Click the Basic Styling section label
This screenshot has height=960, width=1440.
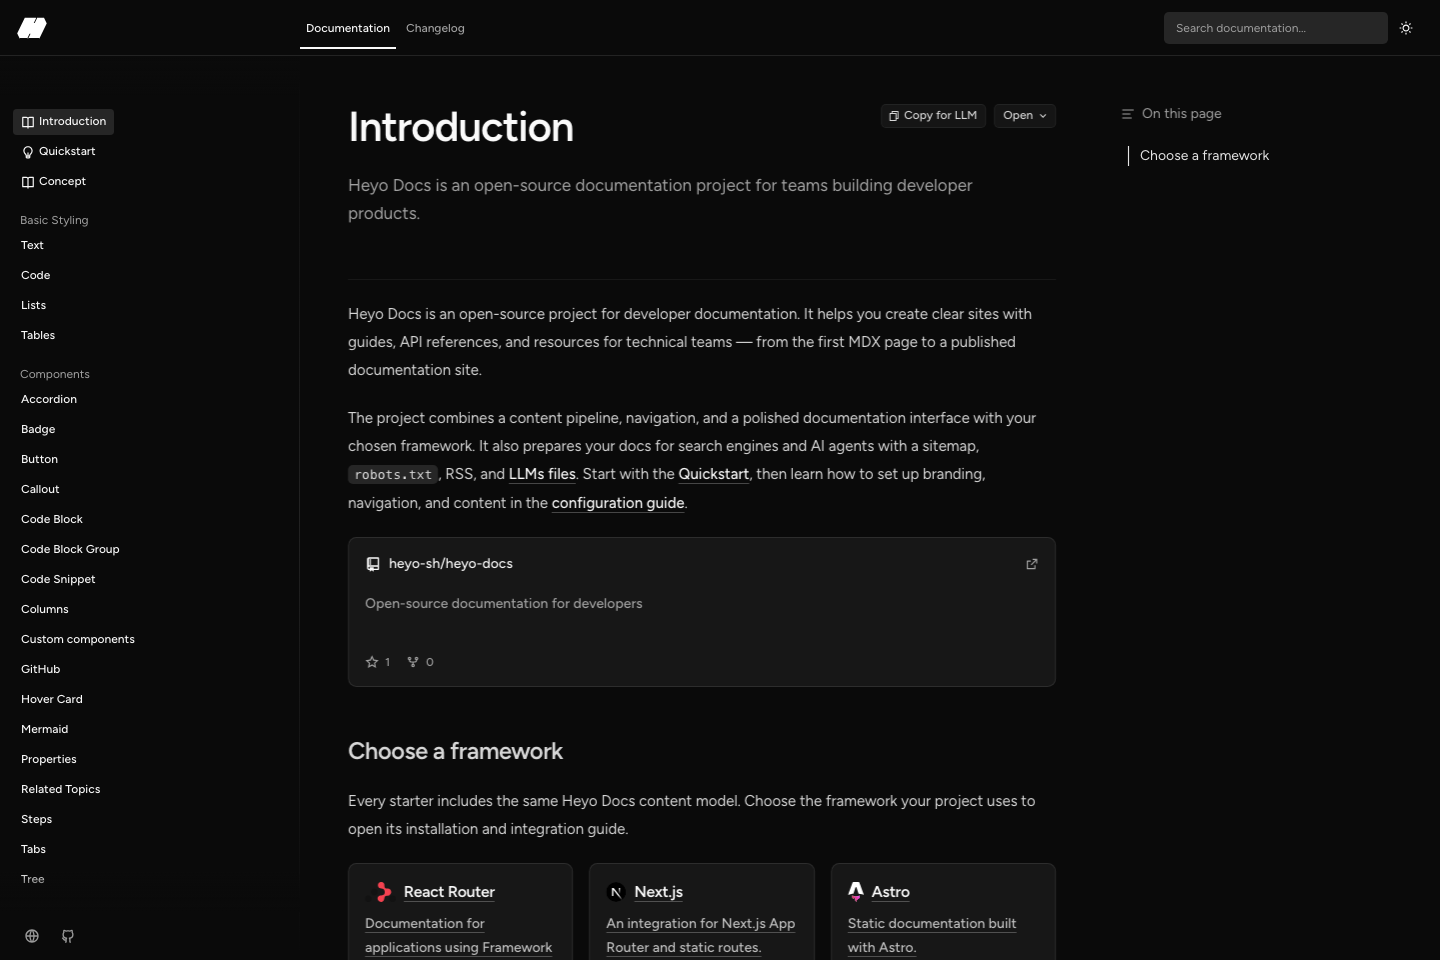pos(54,220)
